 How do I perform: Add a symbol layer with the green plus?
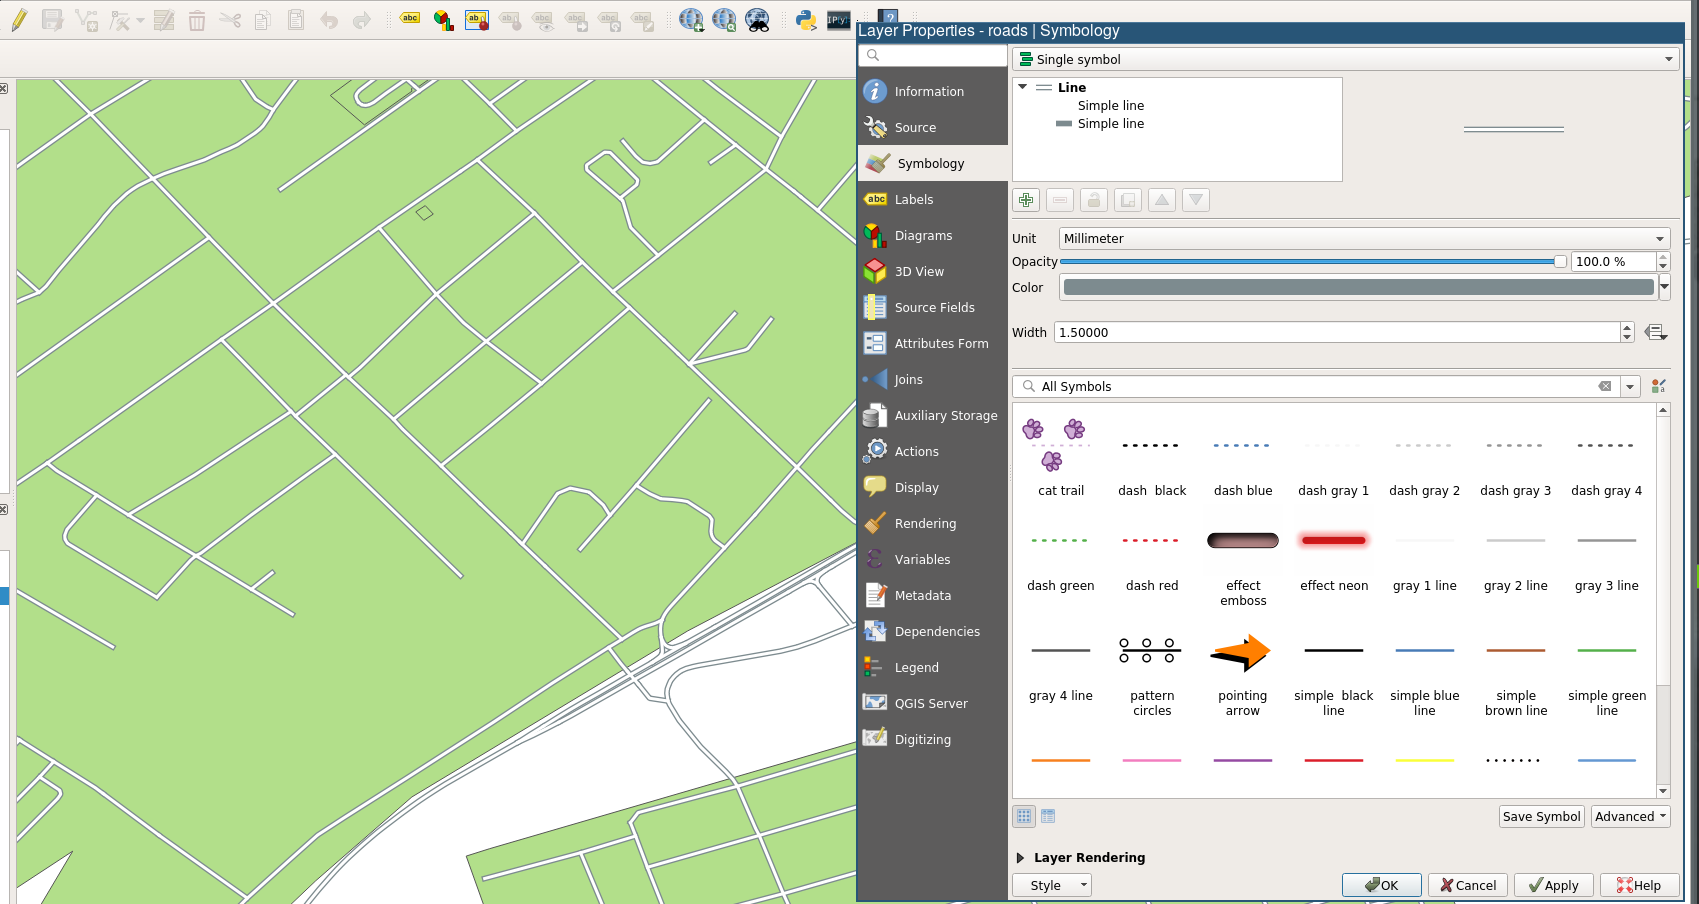tap(1026, 200)
